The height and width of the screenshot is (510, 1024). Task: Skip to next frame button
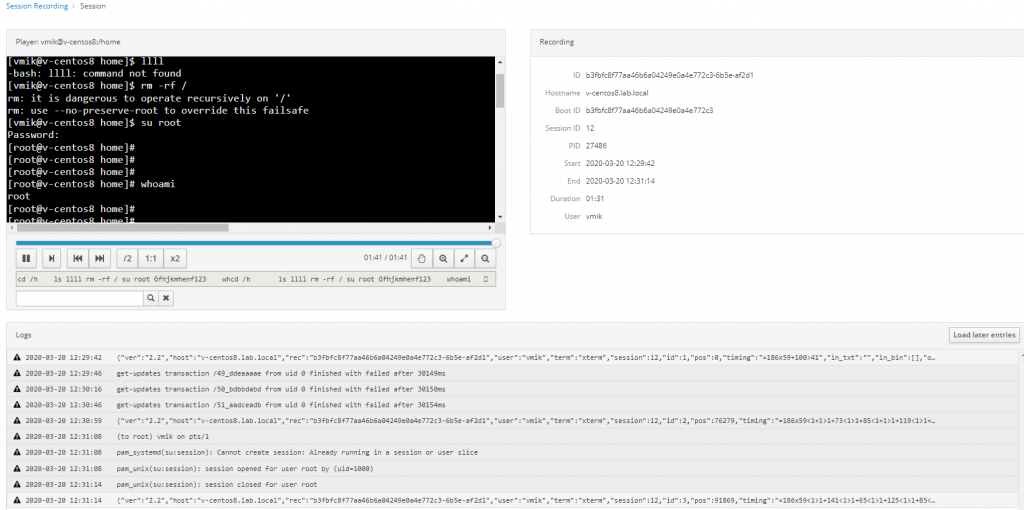click(52, 259)
